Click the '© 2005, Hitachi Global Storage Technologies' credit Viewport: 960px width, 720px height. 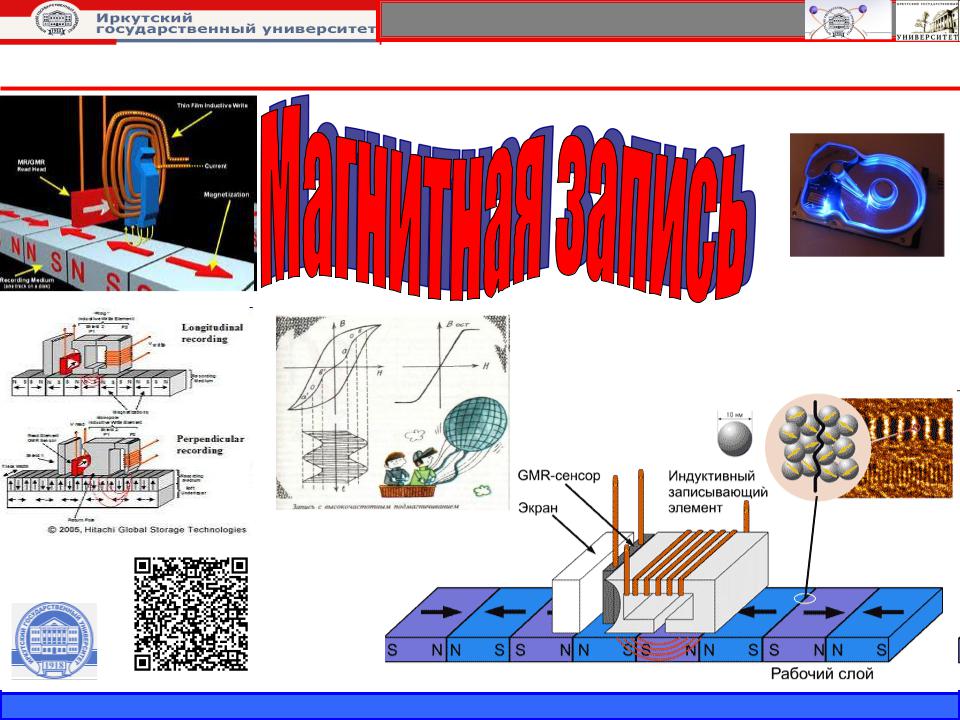coord(147,530)
